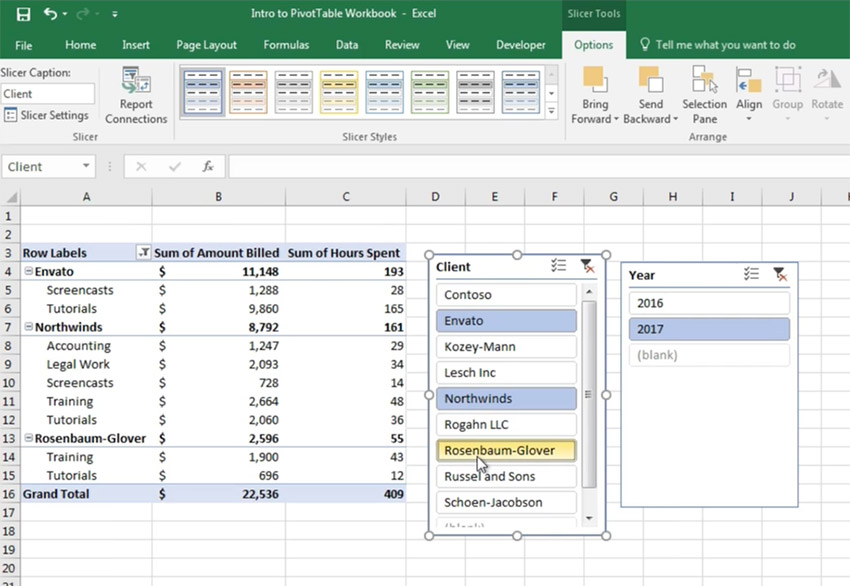Image resolution: width=850 pixels, height=586 pixels.
Task: Apply the last blue slicer style in gallery
Action: click(x=520, y=92)
